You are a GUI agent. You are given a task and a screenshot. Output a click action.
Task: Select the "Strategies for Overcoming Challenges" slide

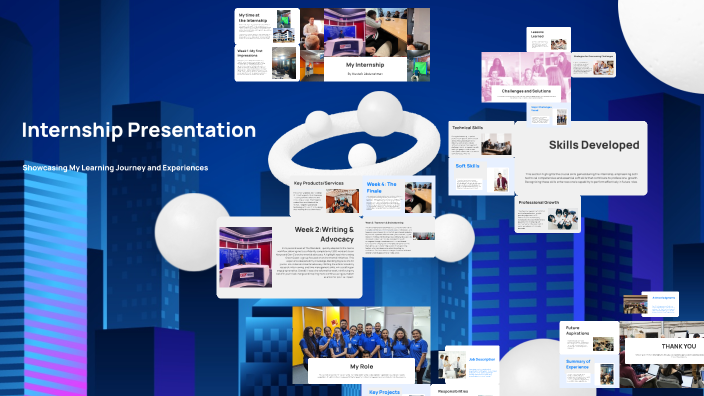pos(594,65)
